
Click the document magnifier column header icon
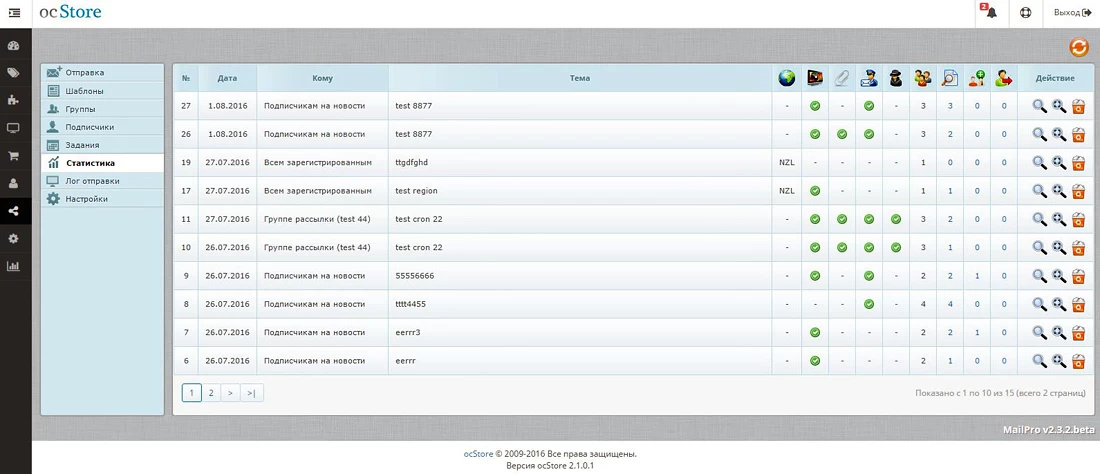950,79
